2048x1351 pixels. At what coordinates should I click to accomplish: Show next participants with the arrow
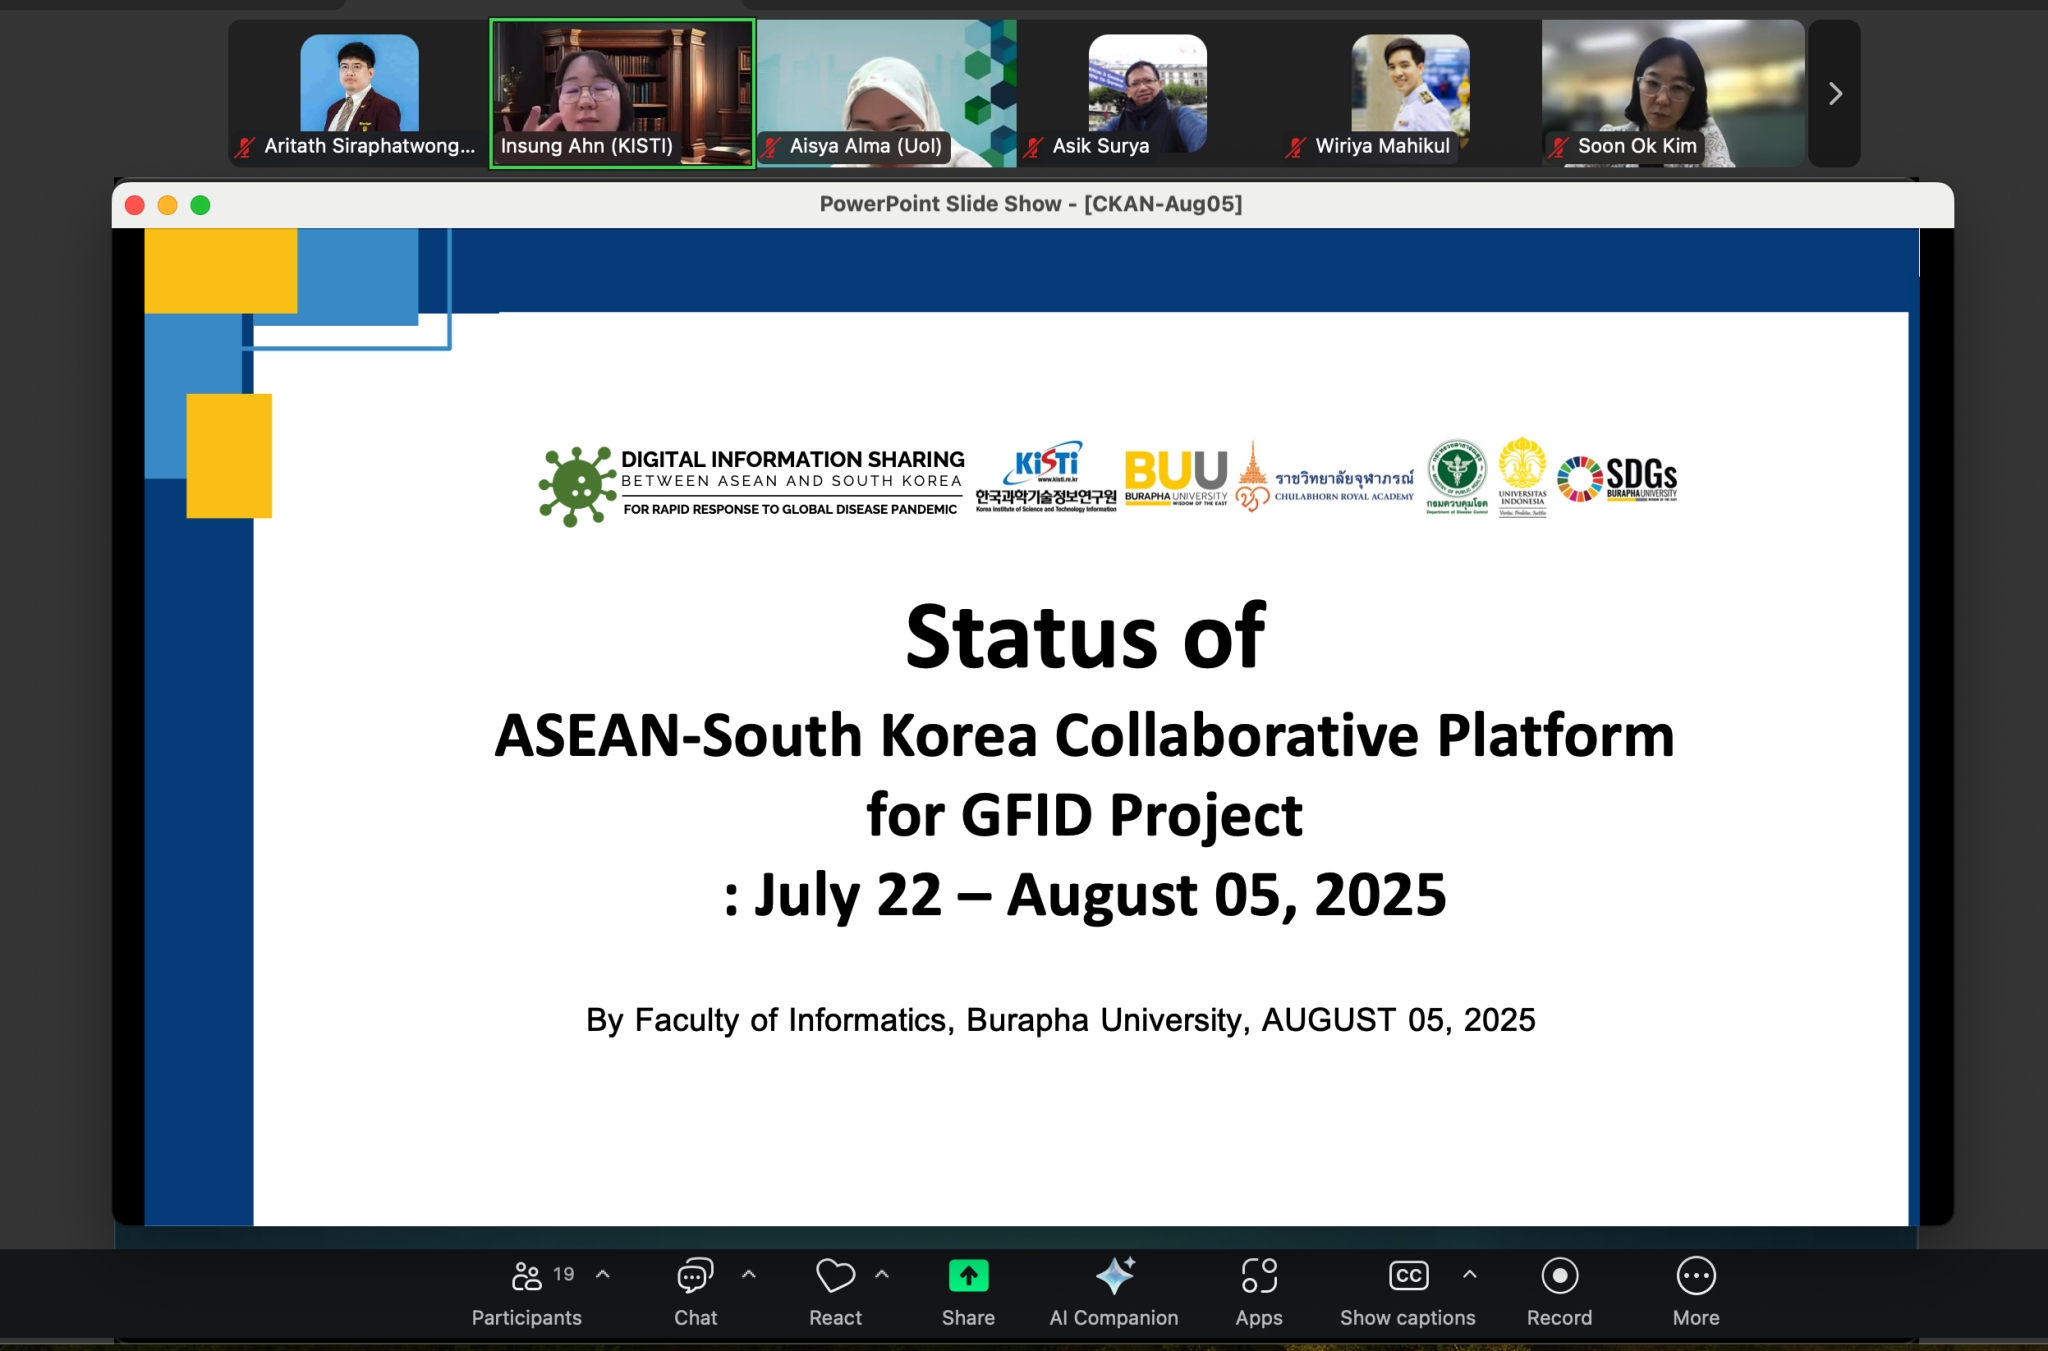[x=1835, y=94]
